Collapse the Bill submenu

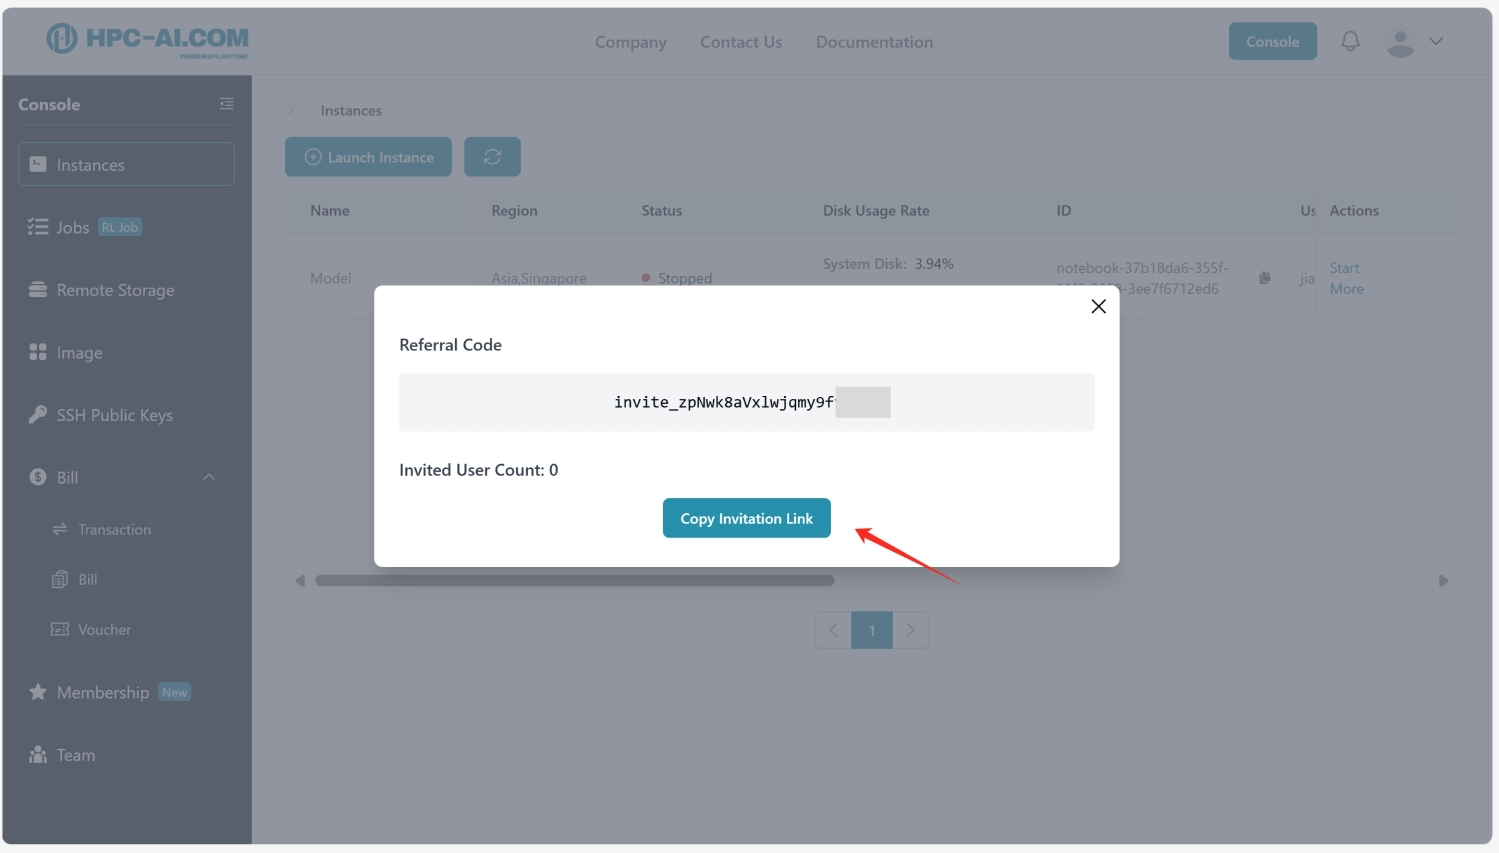[209, 477]
